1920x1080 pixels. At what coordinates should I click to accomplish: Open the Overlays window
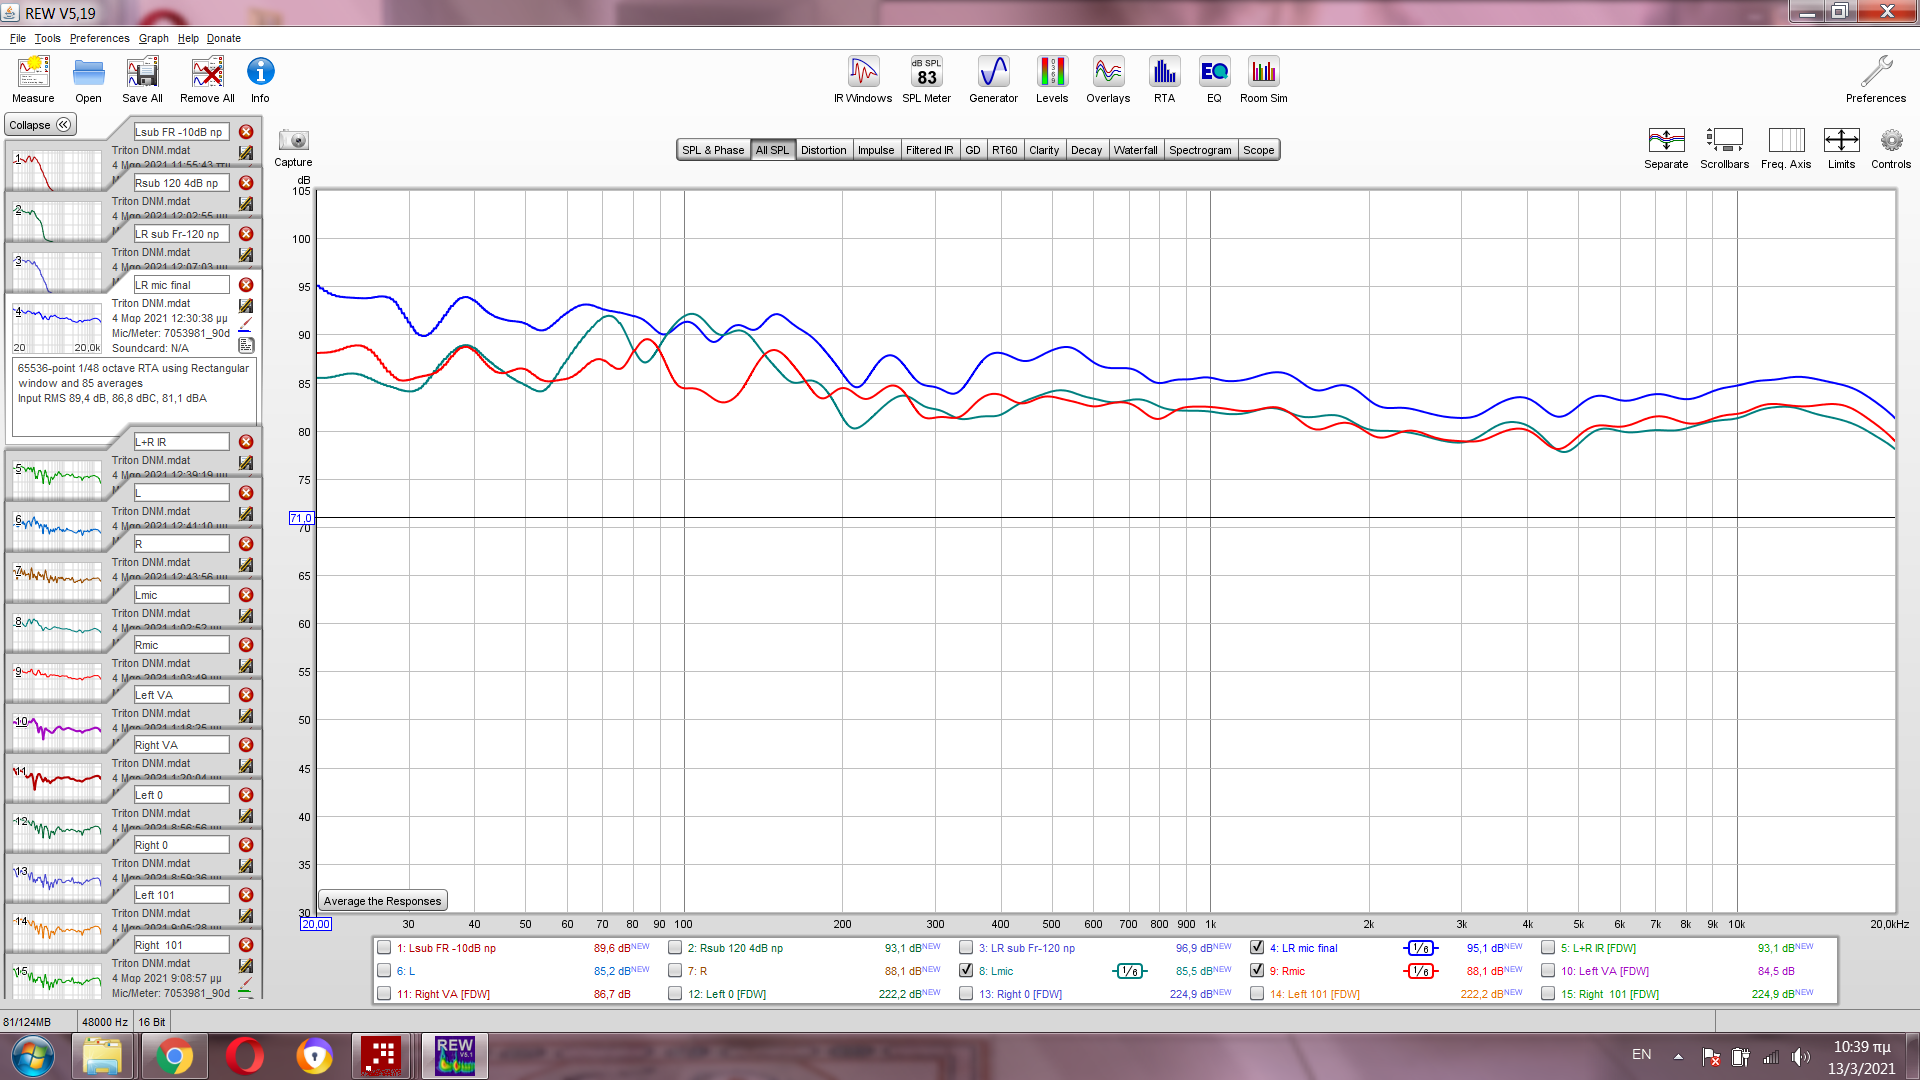[1108, 79]
